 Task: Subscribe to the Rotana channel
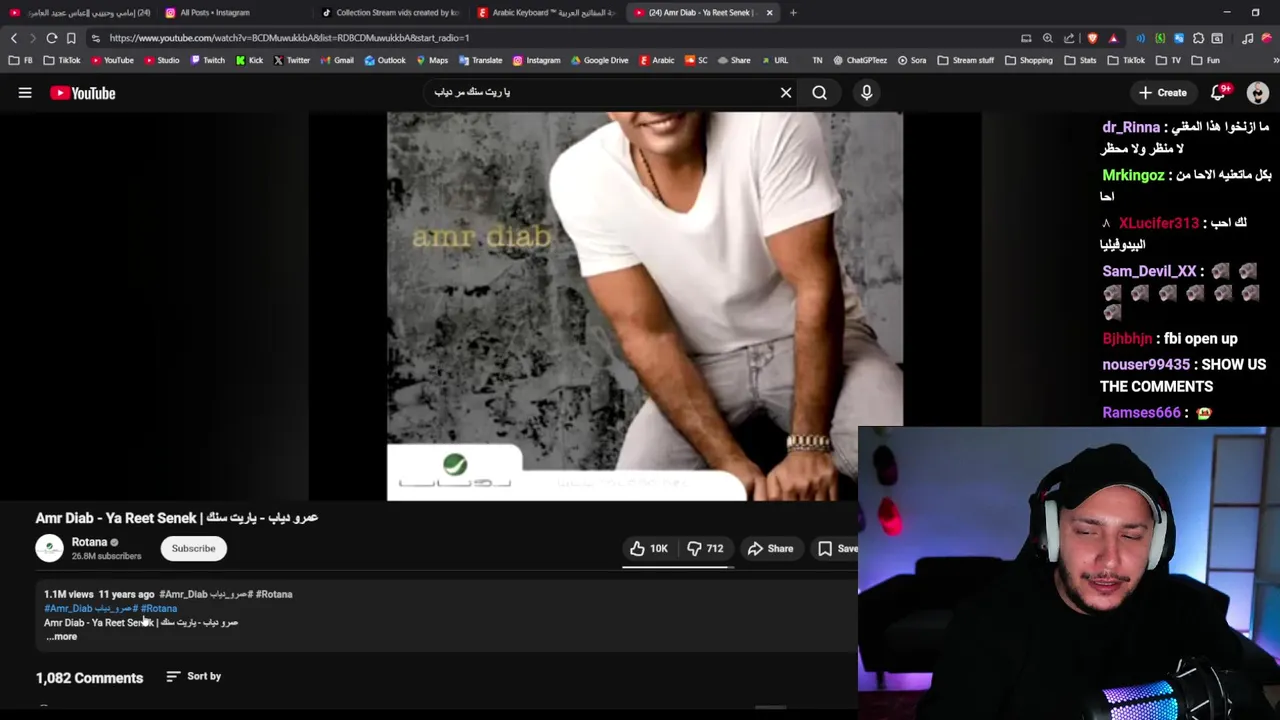193,548
